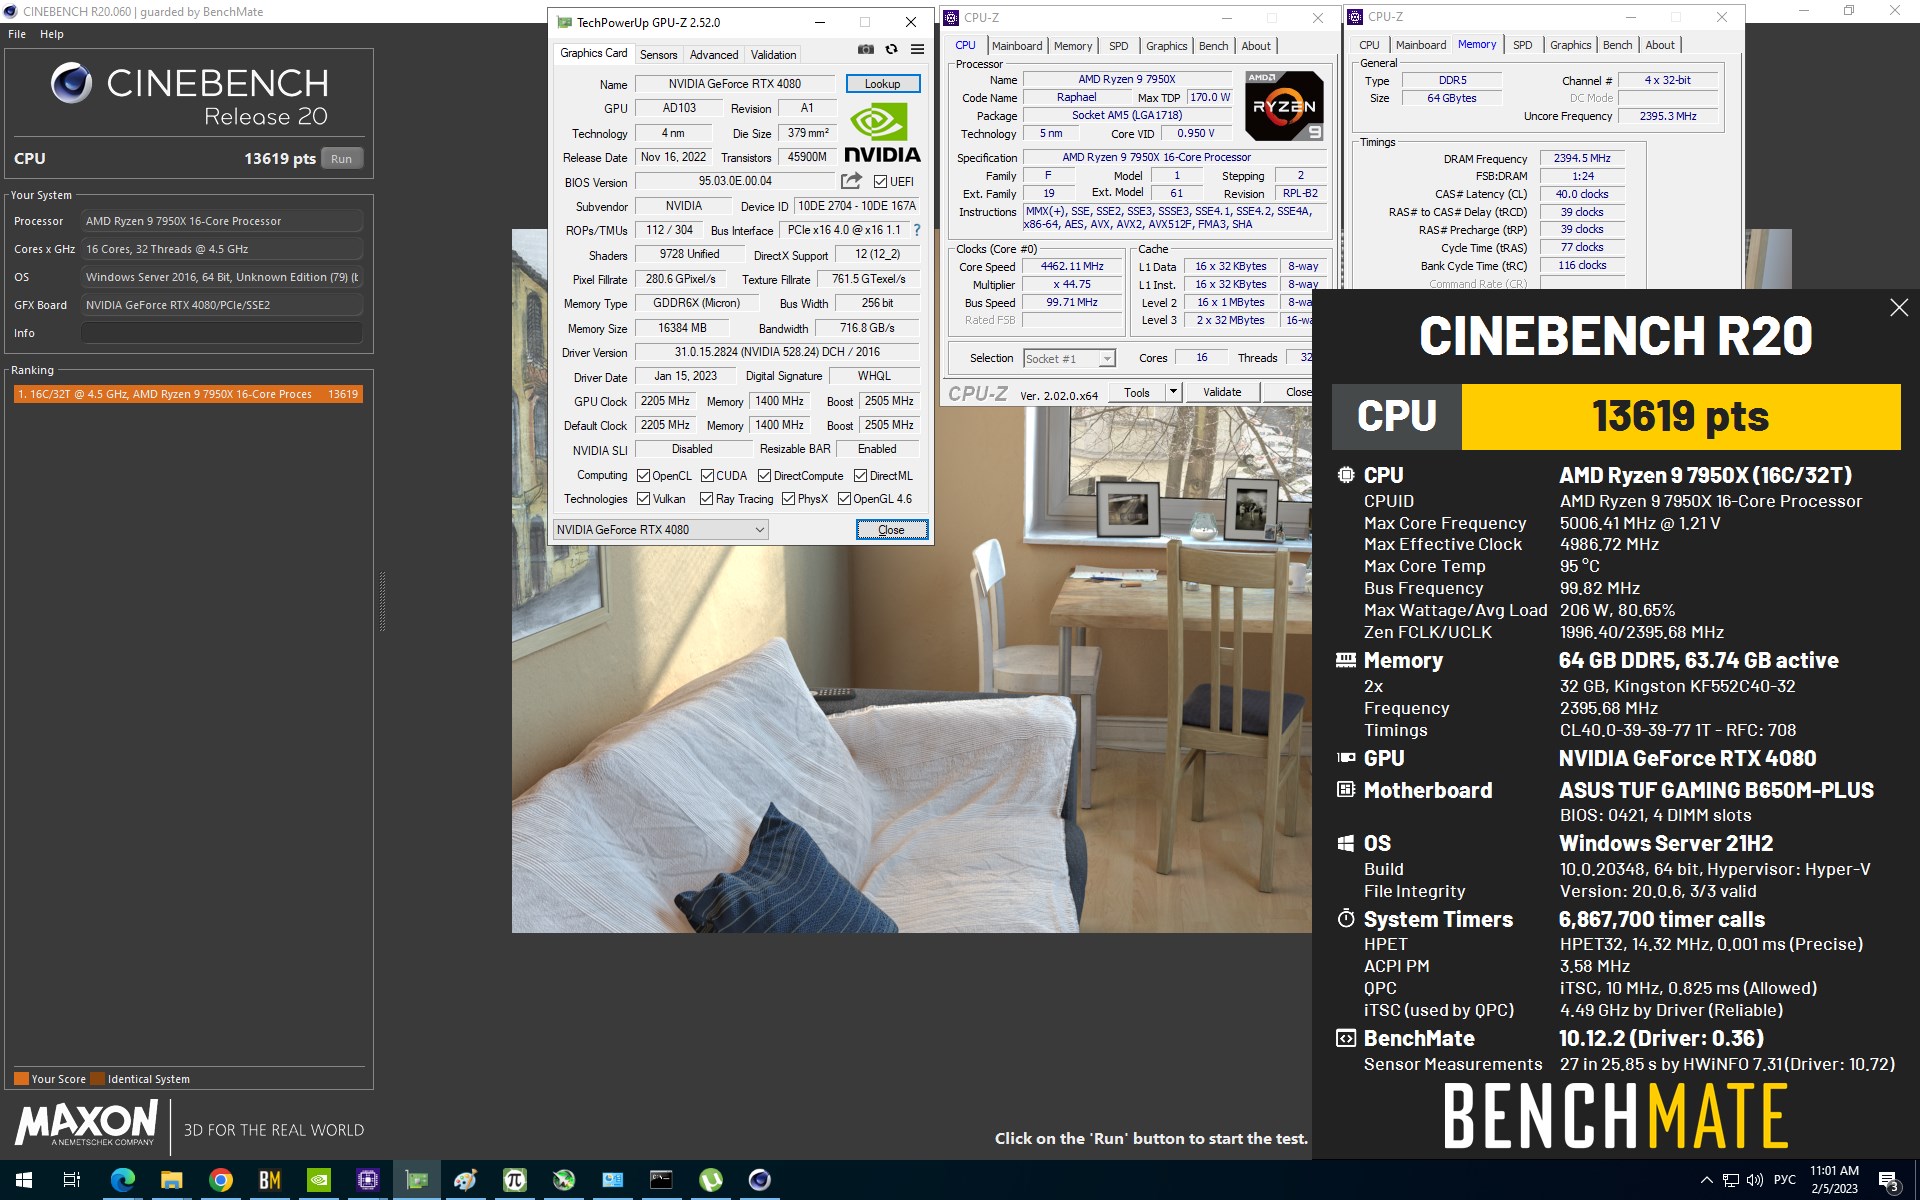Viewport: 1920px width, 1200px height.
Task: Open Paint from taskbar palette icon
Action: click(x=465, y=1180)
